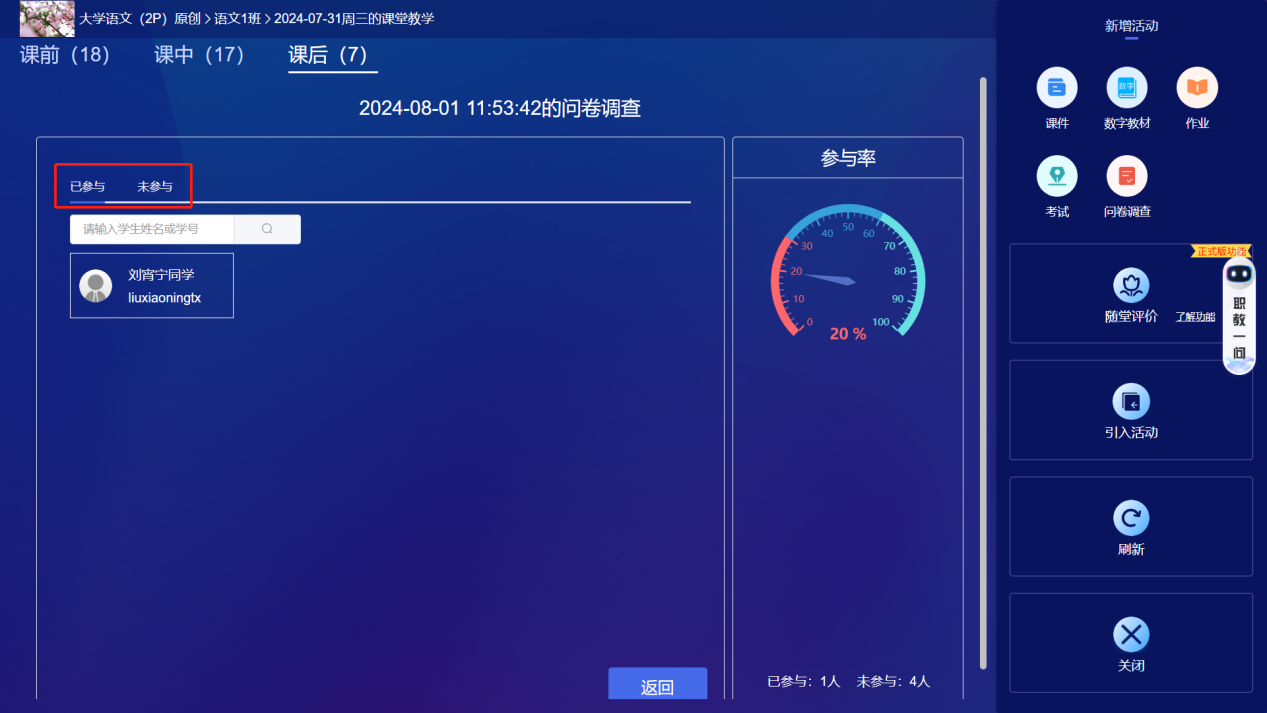Select the 已参与 filter
This screenshot has height=713, width=1267.
(90, 186)
